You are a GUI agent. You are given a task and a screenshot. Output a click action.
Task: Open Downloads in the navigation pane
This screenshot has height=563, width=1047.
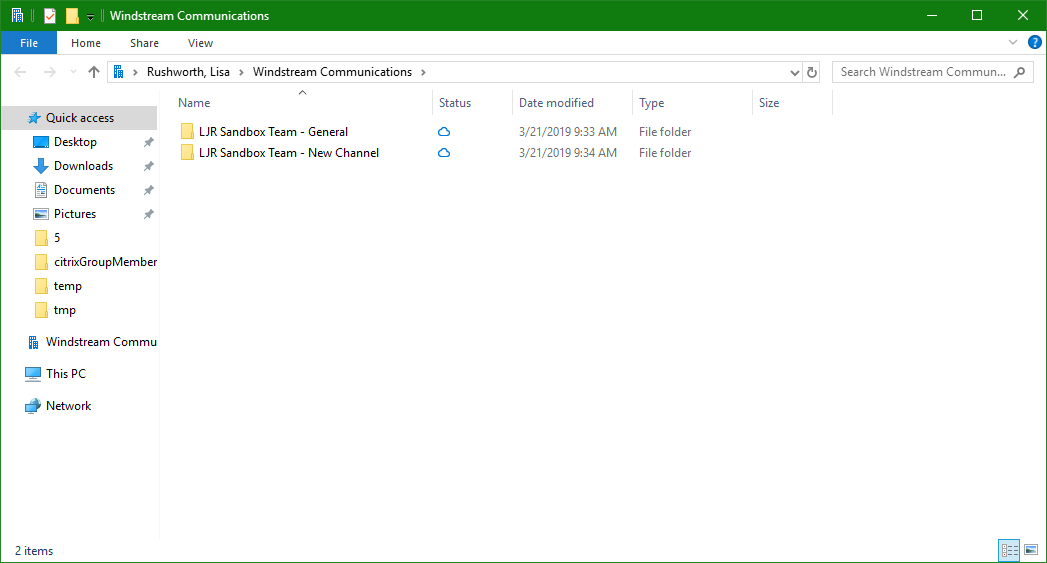pyautogui.click(x=83, y=166)
